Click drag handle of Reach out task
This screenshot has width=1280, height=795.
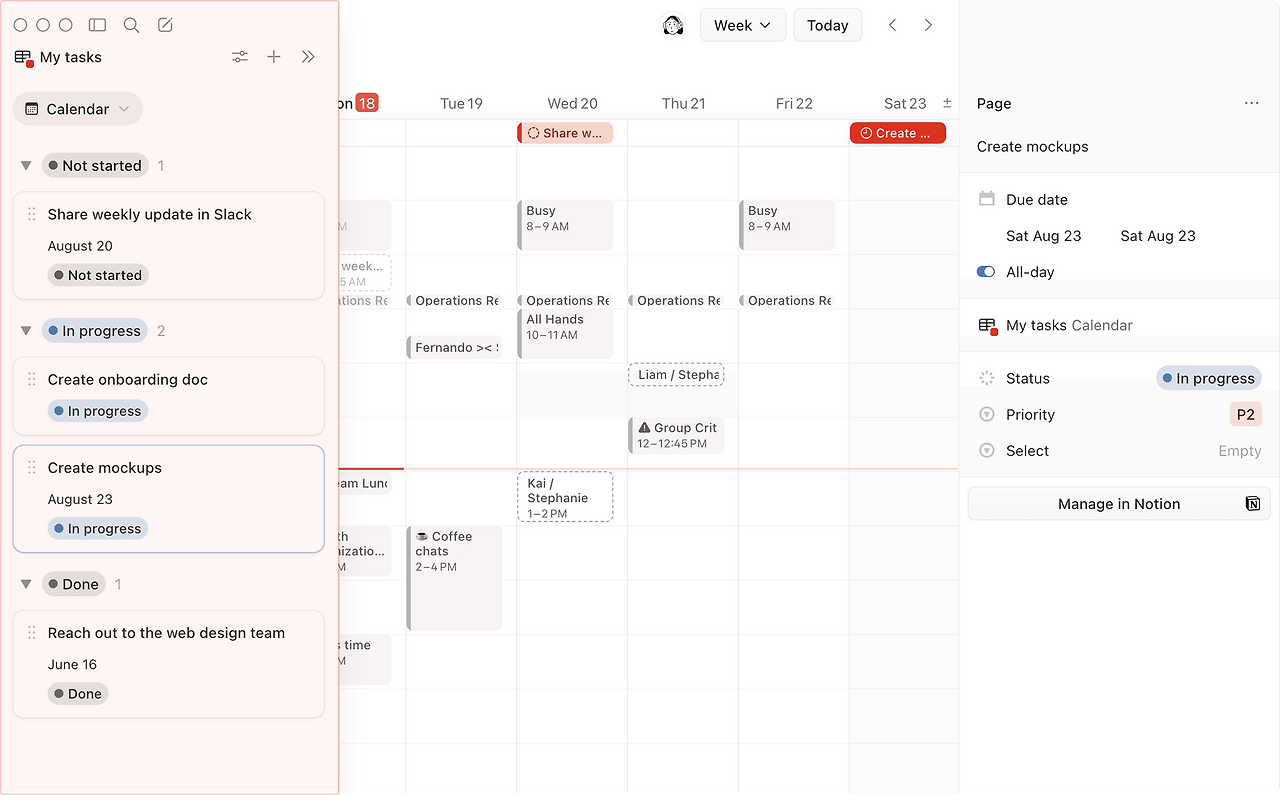32,632
